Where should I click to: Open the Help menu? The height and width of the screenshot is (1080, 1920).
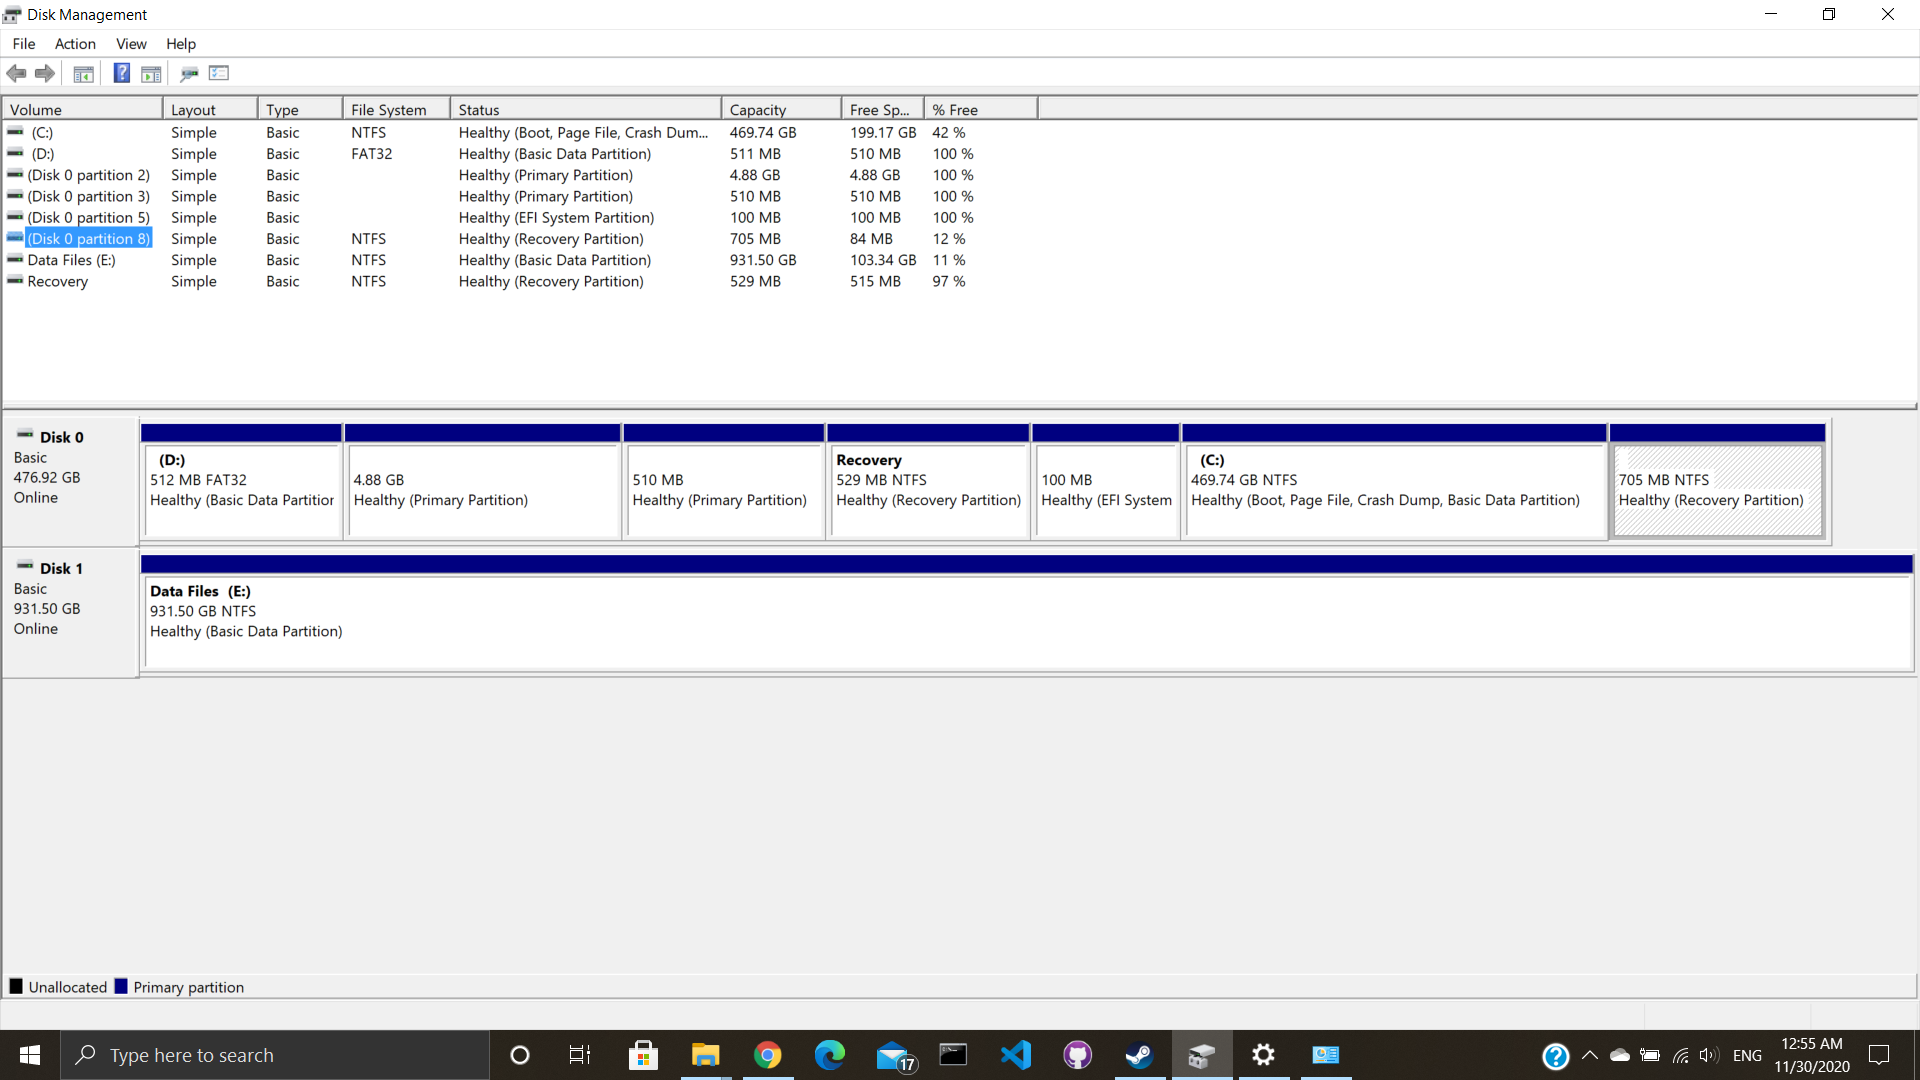181,44
